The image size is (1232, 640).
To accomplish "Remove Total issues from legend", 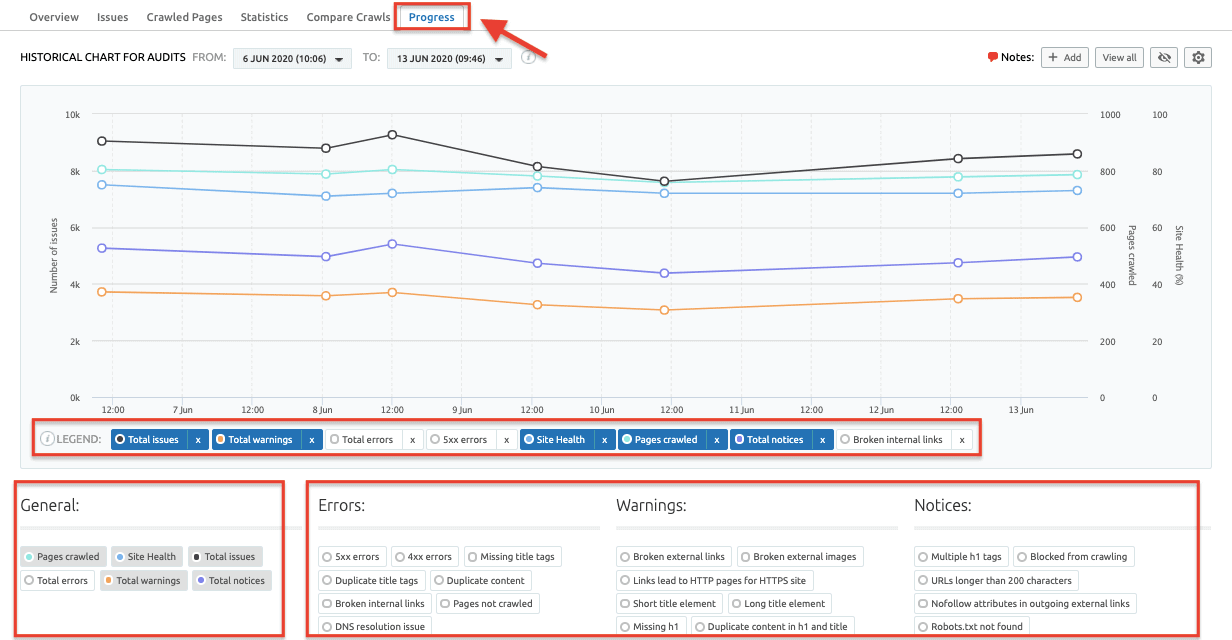I will [x=198, y=440].
